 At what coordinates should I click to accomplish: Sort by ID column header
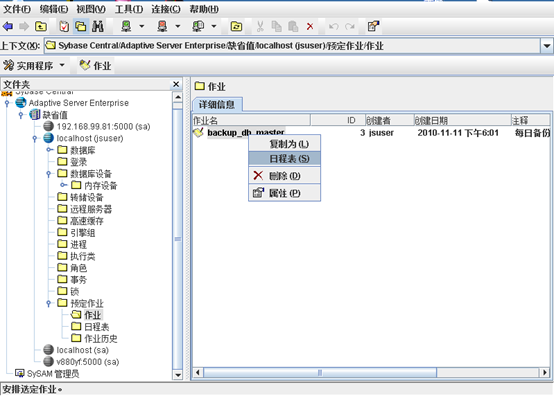(338, 120)
